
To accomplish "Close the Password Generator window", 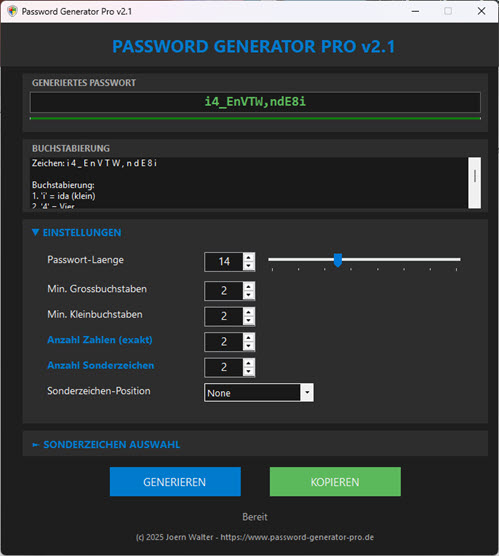I will (481, 11).
